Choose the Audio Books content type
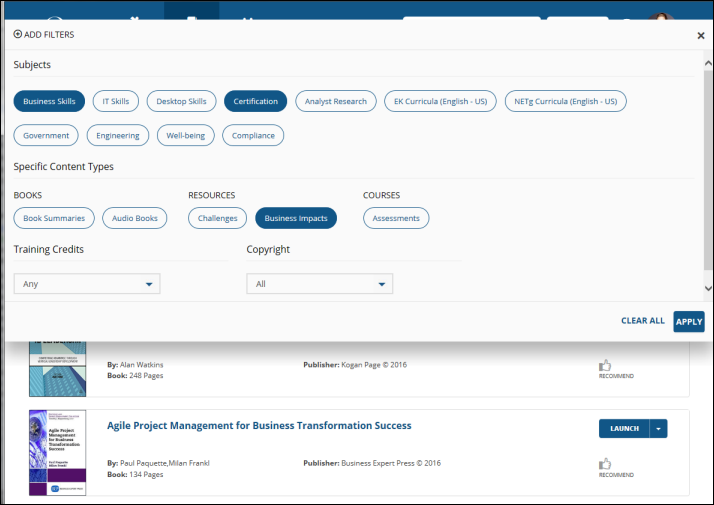This screenshot has width=714, height=505. tap(134, 218)
